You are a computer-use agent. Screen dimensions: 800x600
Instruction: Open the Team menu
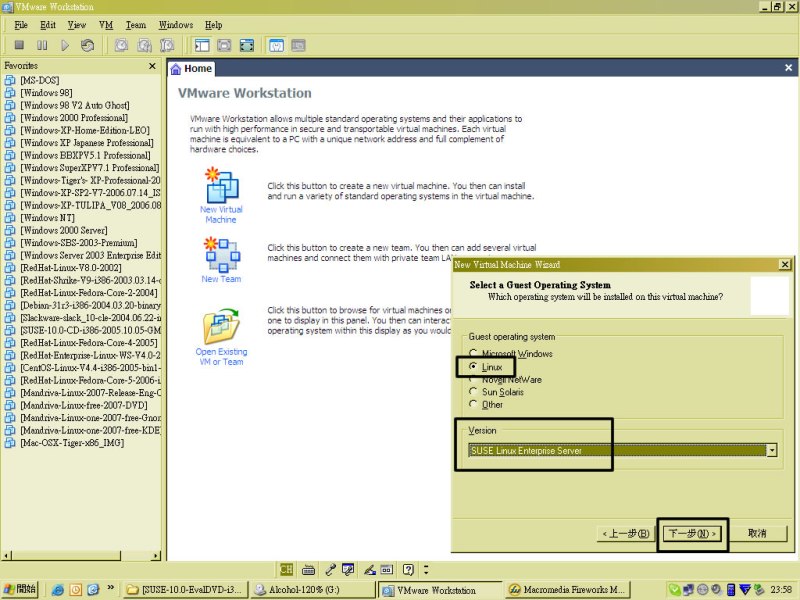(x=136, y=25)
